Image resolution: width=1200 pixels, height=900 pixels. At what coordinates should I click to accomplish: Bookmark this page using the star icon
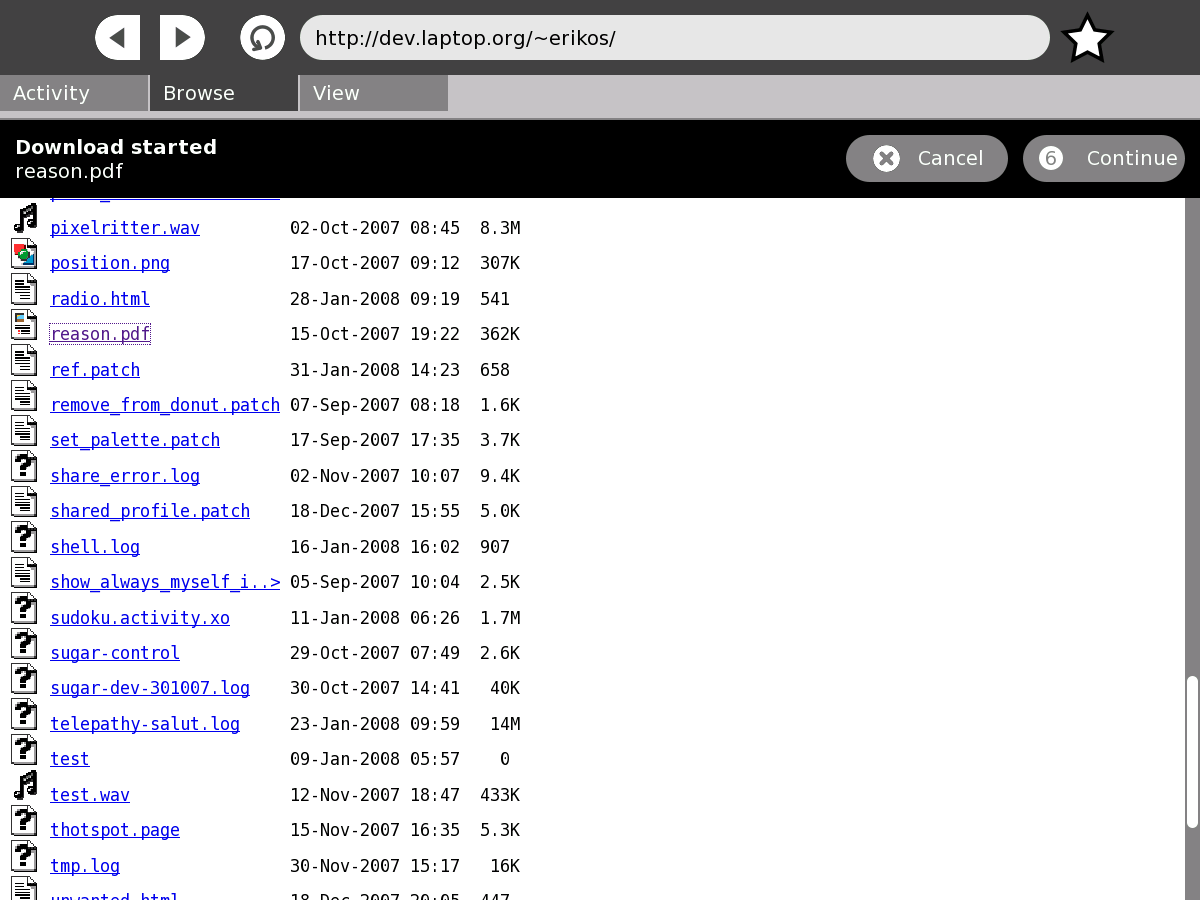click(x=1087, y=39)
